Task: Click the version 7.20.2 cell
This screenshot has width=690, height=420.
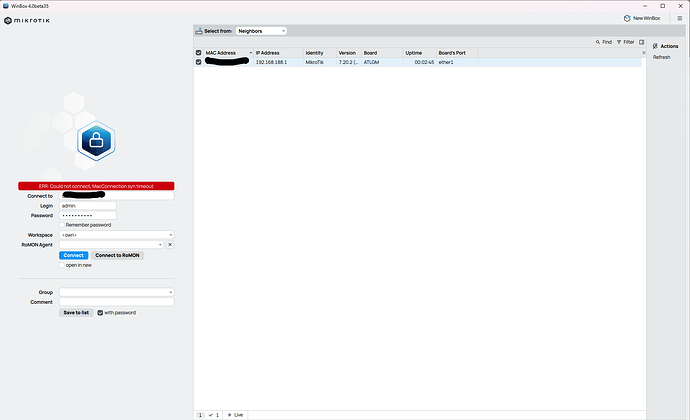Action: 348,62
